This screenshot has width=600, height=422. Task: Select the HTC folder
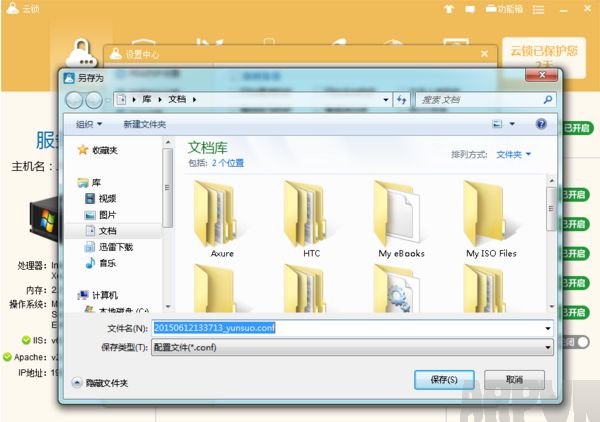[x=311, y=219]
